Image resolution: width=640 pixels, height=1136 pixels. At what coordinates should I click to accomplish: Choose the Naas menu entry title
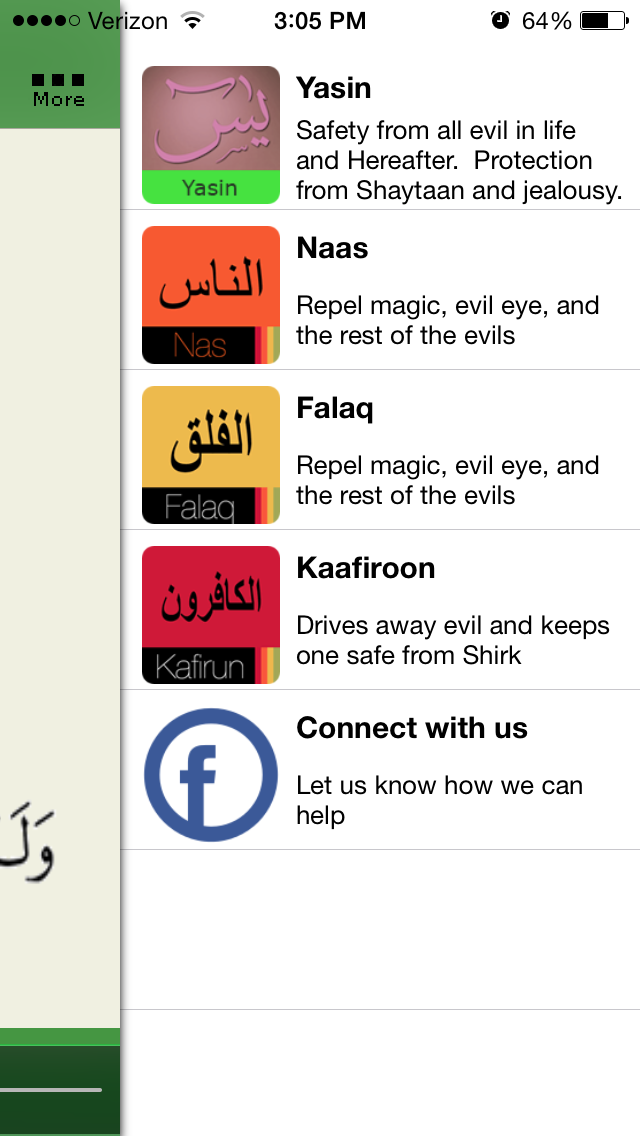333,248
